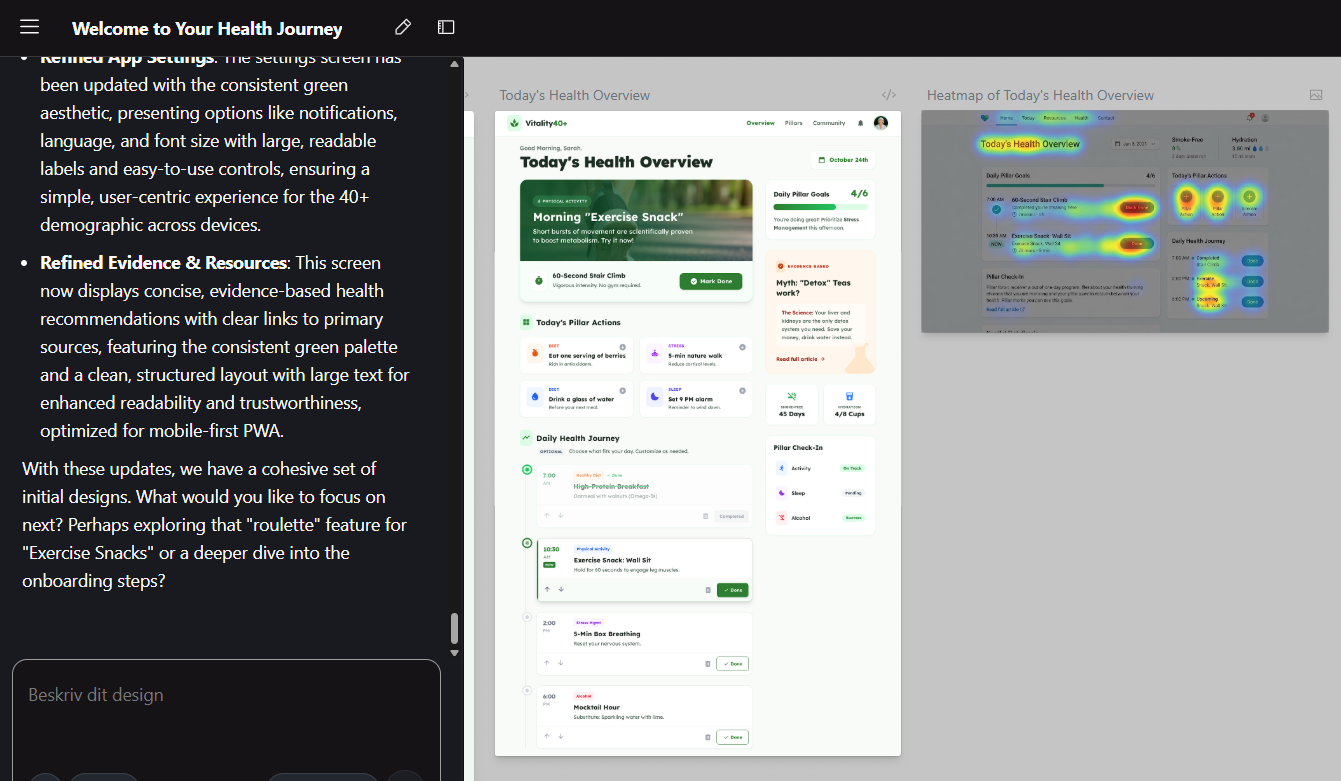The image size is (1341, 781).
Task: Click the berries icon in Pillar Actions
Action: pyautogui.click(x=535, y=353)
